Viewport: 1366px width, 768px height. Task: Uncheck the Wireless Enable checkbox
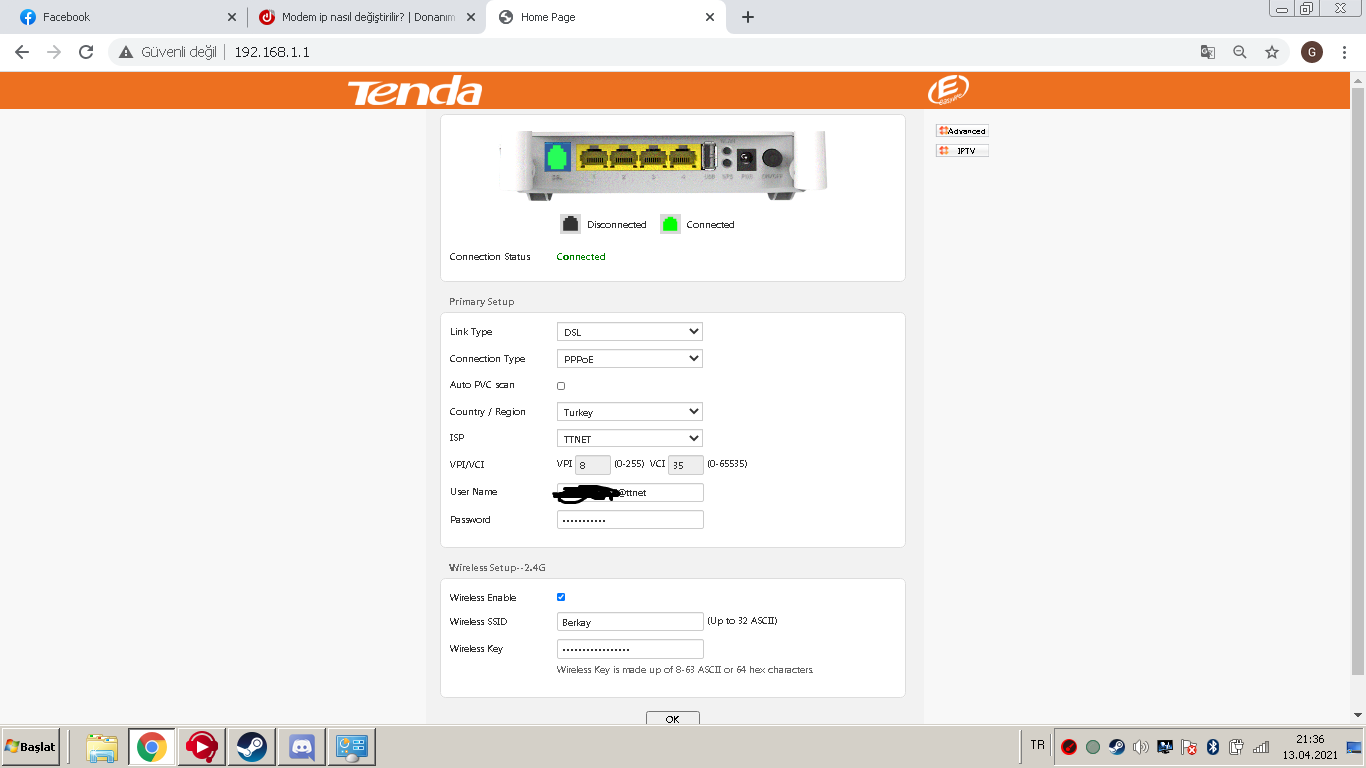561,597
